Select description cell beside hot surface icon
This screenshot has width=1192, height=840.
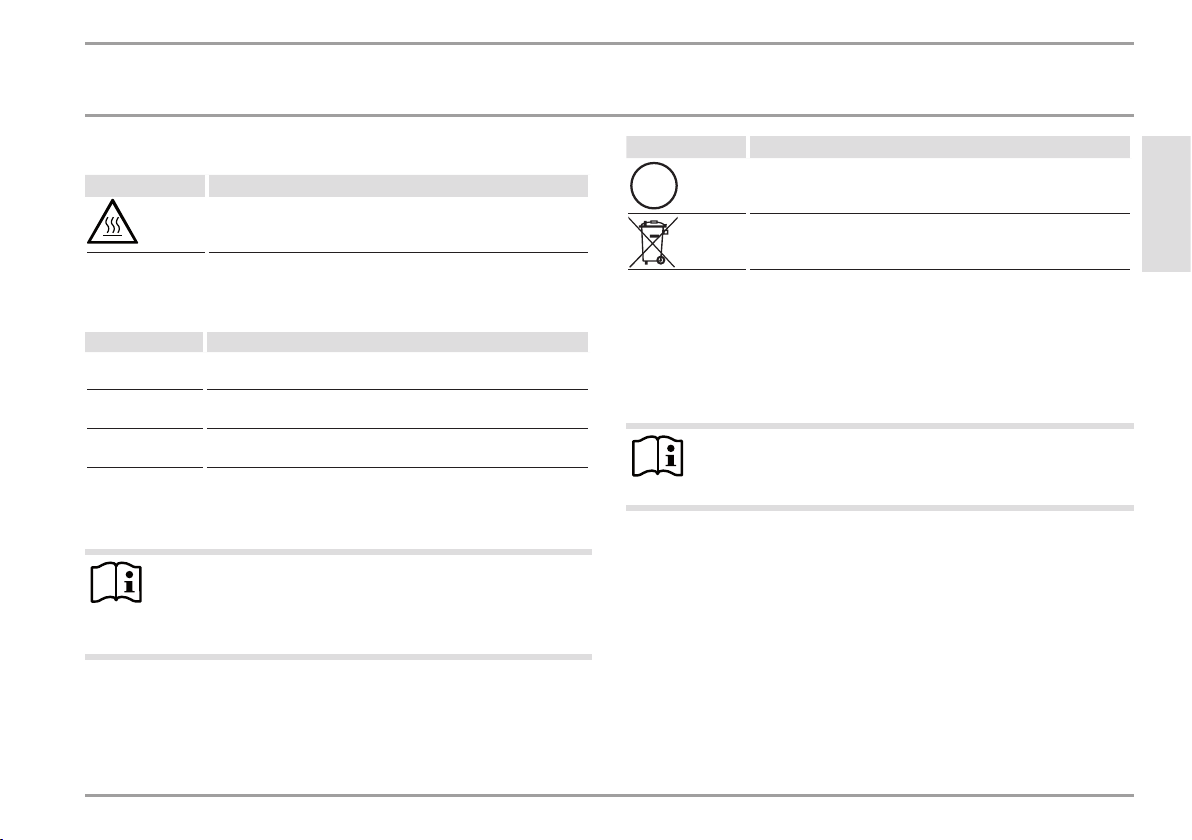tap(398, 224)
